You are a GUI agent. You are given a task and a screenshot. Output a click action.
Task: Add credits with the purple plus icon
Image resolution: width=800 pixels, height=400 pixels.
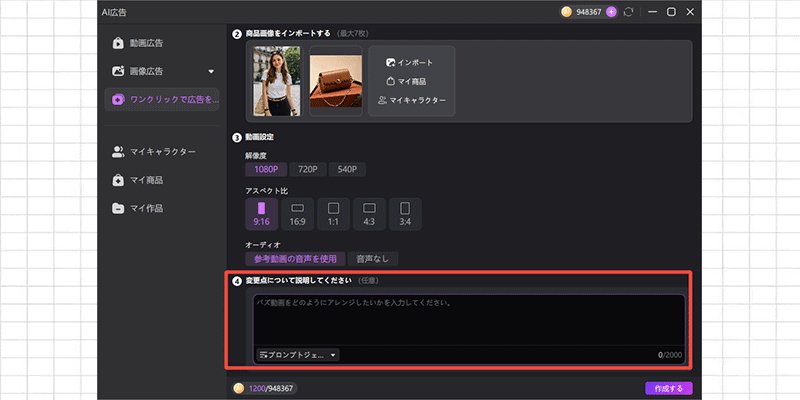tap(611, 12)
